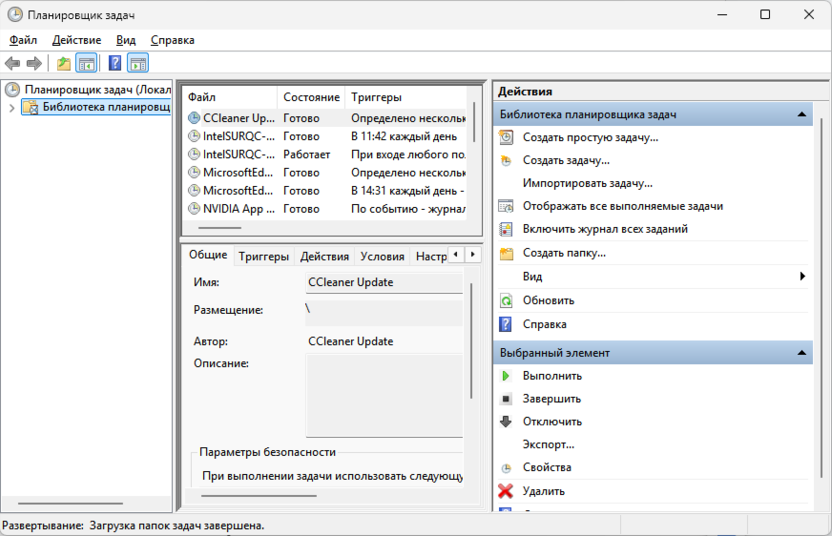The height and width of the screenshot is (536, 832).
Task: Stop task using Завершить icon
Action: pos(506,399)
